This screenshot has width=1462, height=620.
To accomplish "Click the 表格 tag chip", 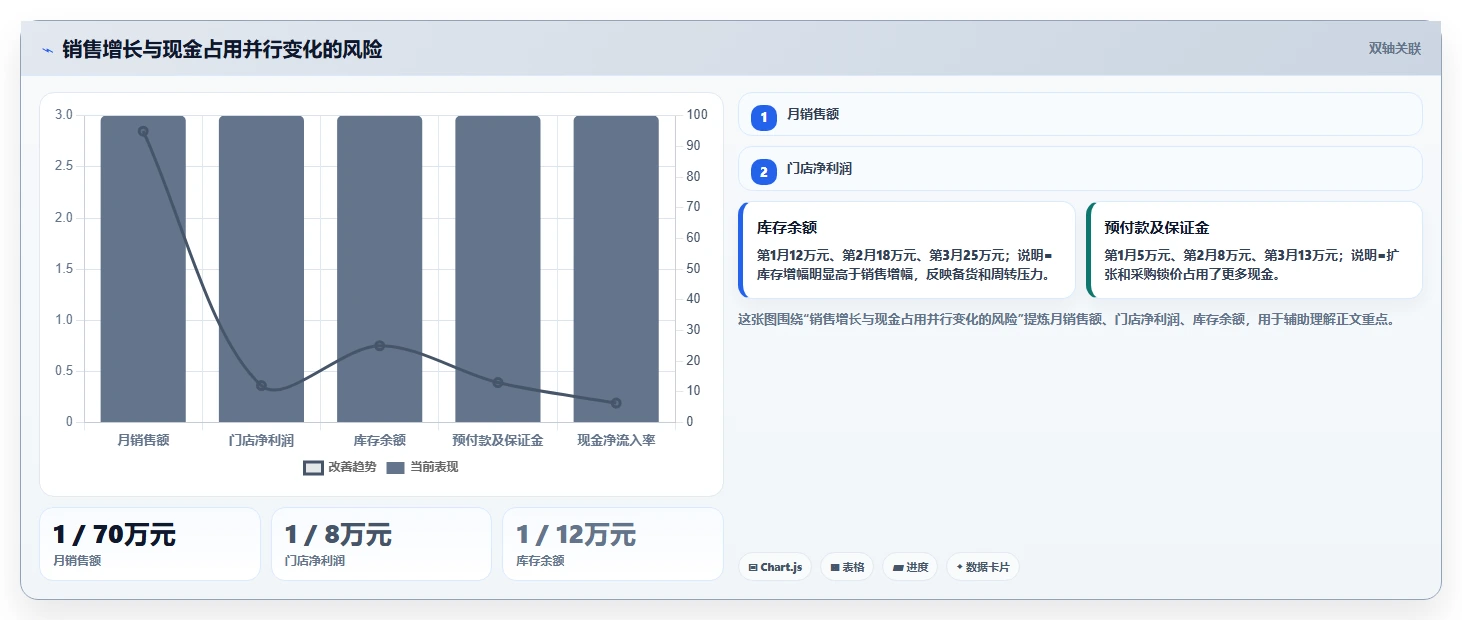I will 847,567.
